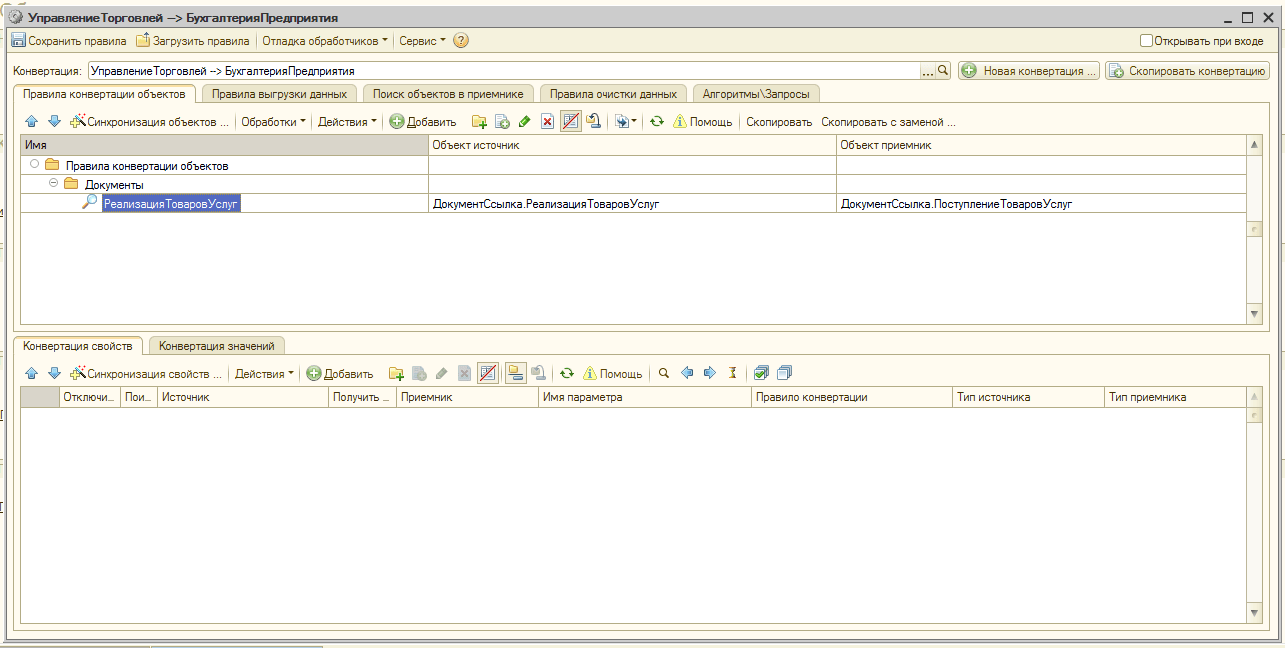This screenshot has width=1285, height=648.
Task: Open the Обработки dropdown menu
Action: point(273,121)
